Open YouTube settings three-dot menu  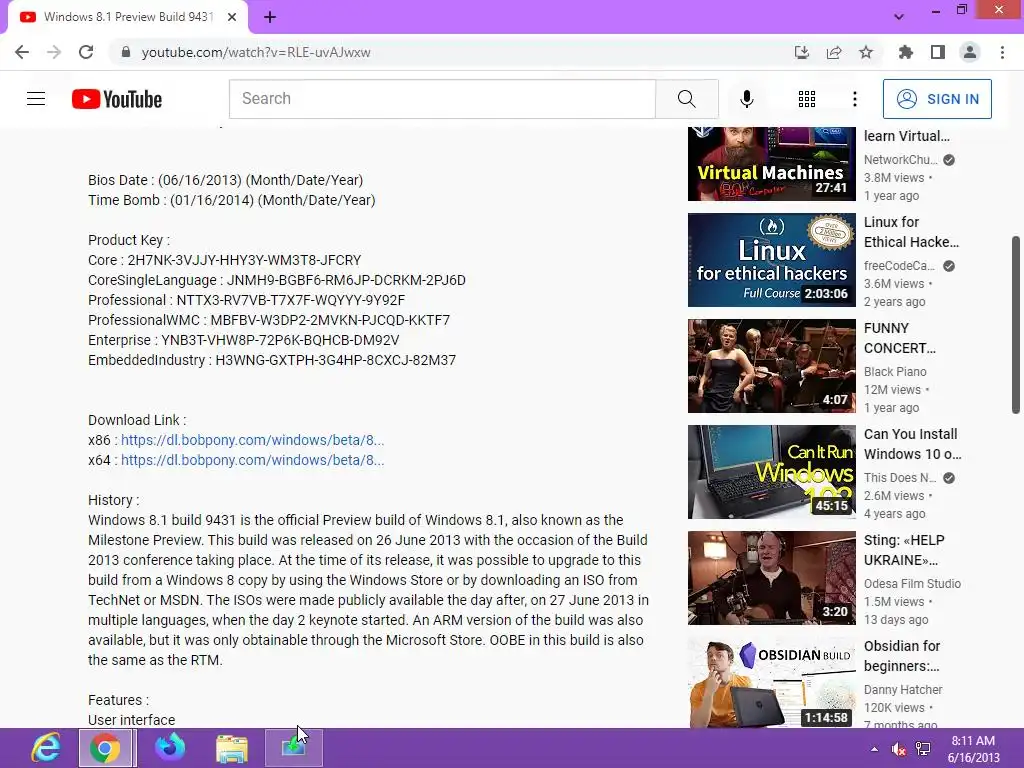(x=855, y=99)
